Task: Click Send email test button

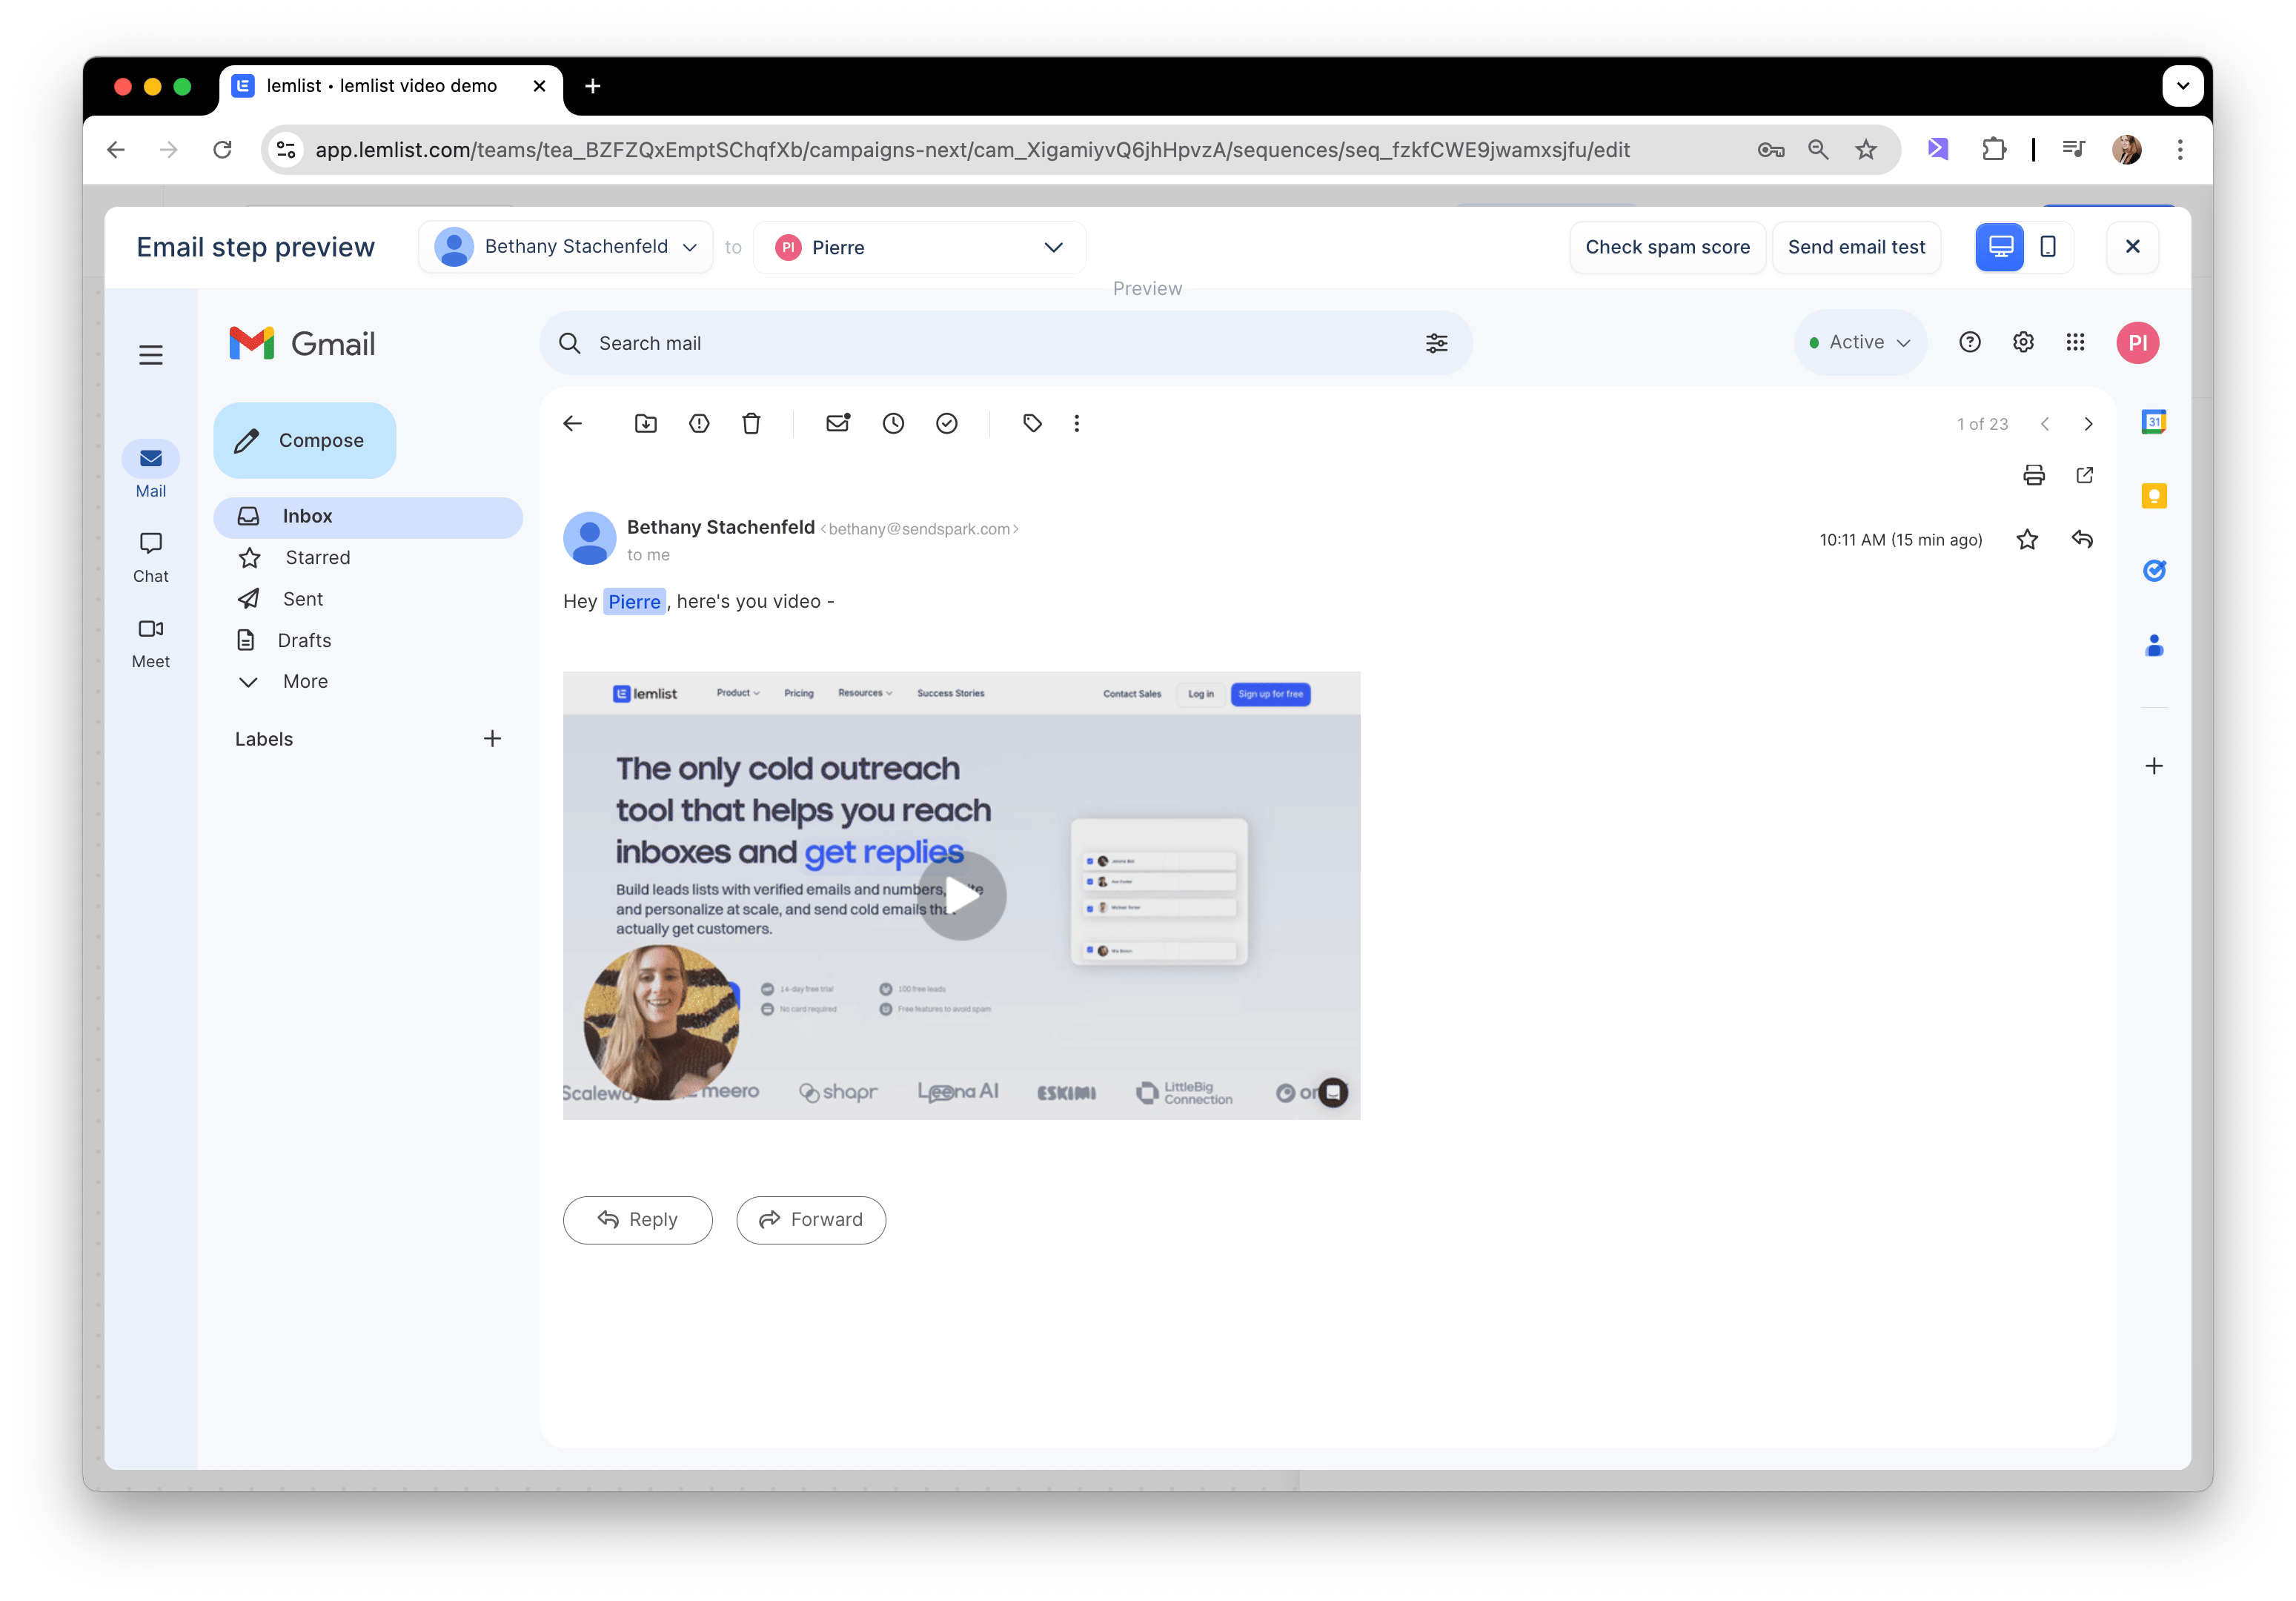Action: [x=1856, y=247]
